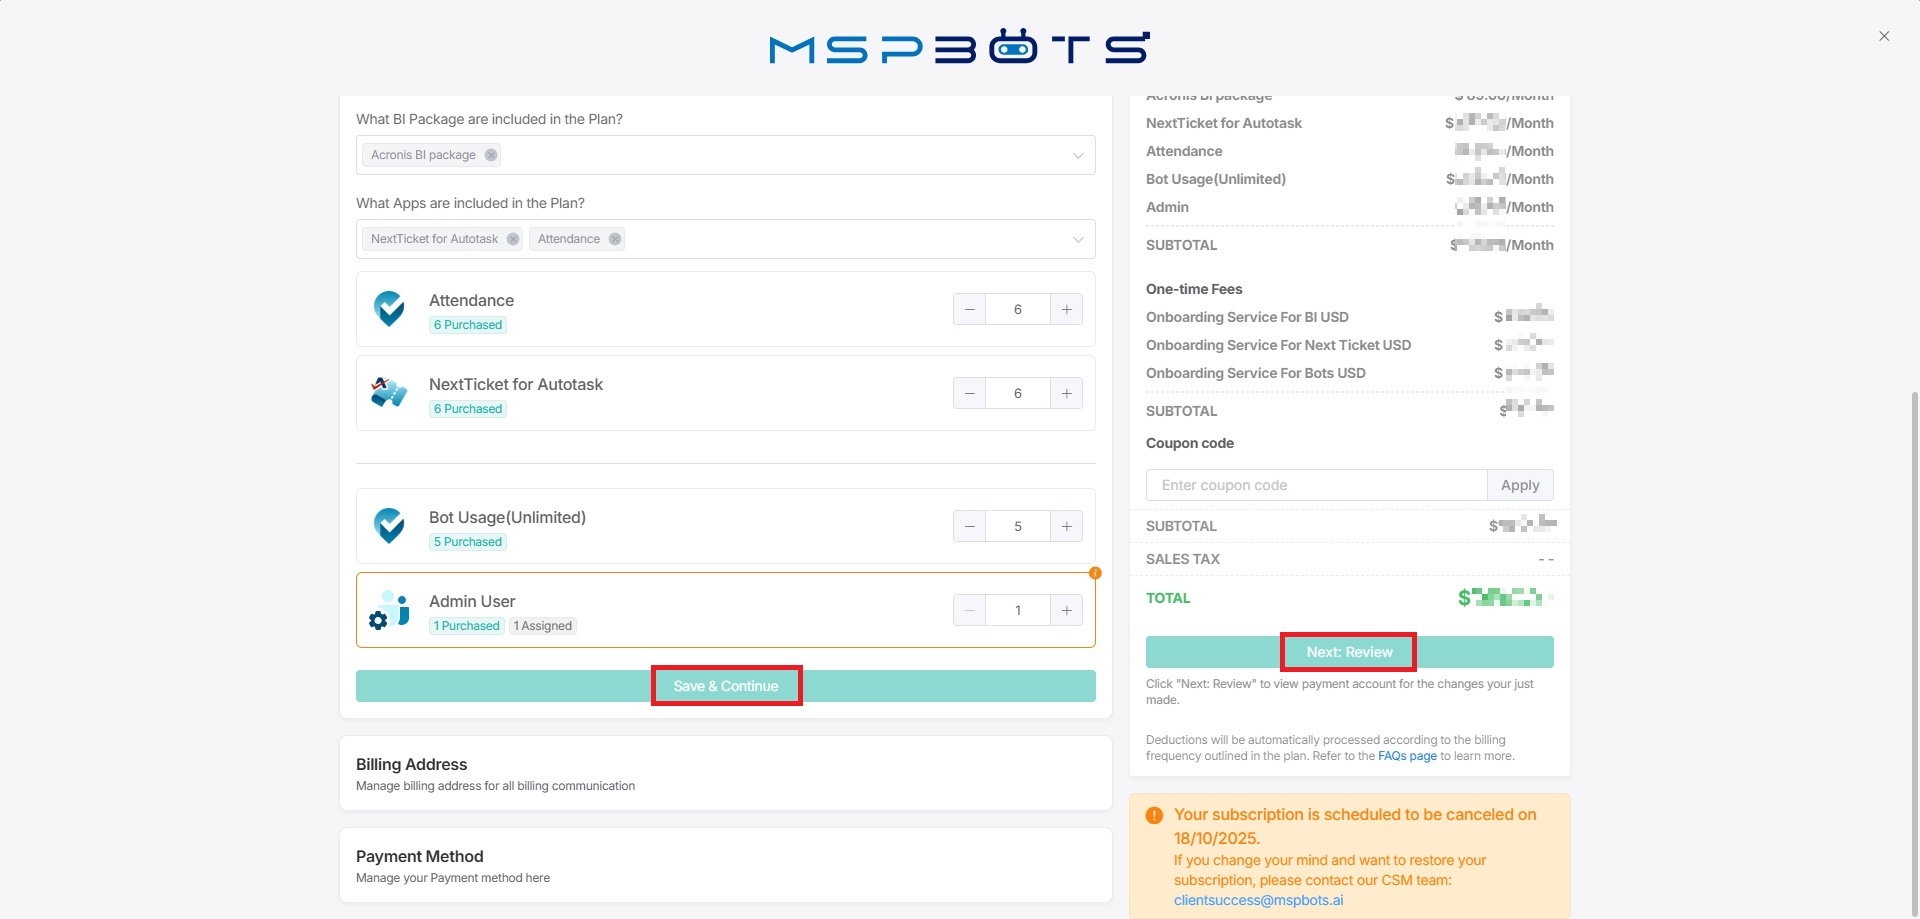
Task: Click the orange warning badge on Admin User
Action: 1095,573
